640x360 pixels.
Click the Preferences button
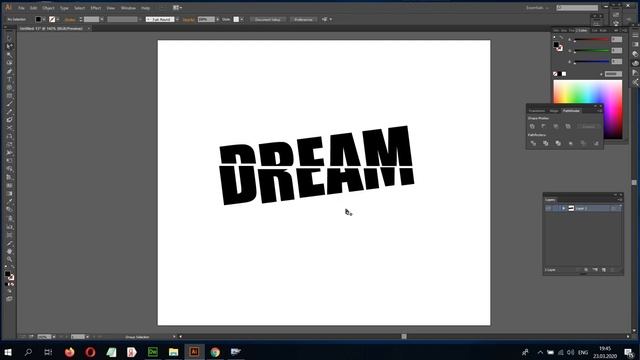(x=303, y=19)
